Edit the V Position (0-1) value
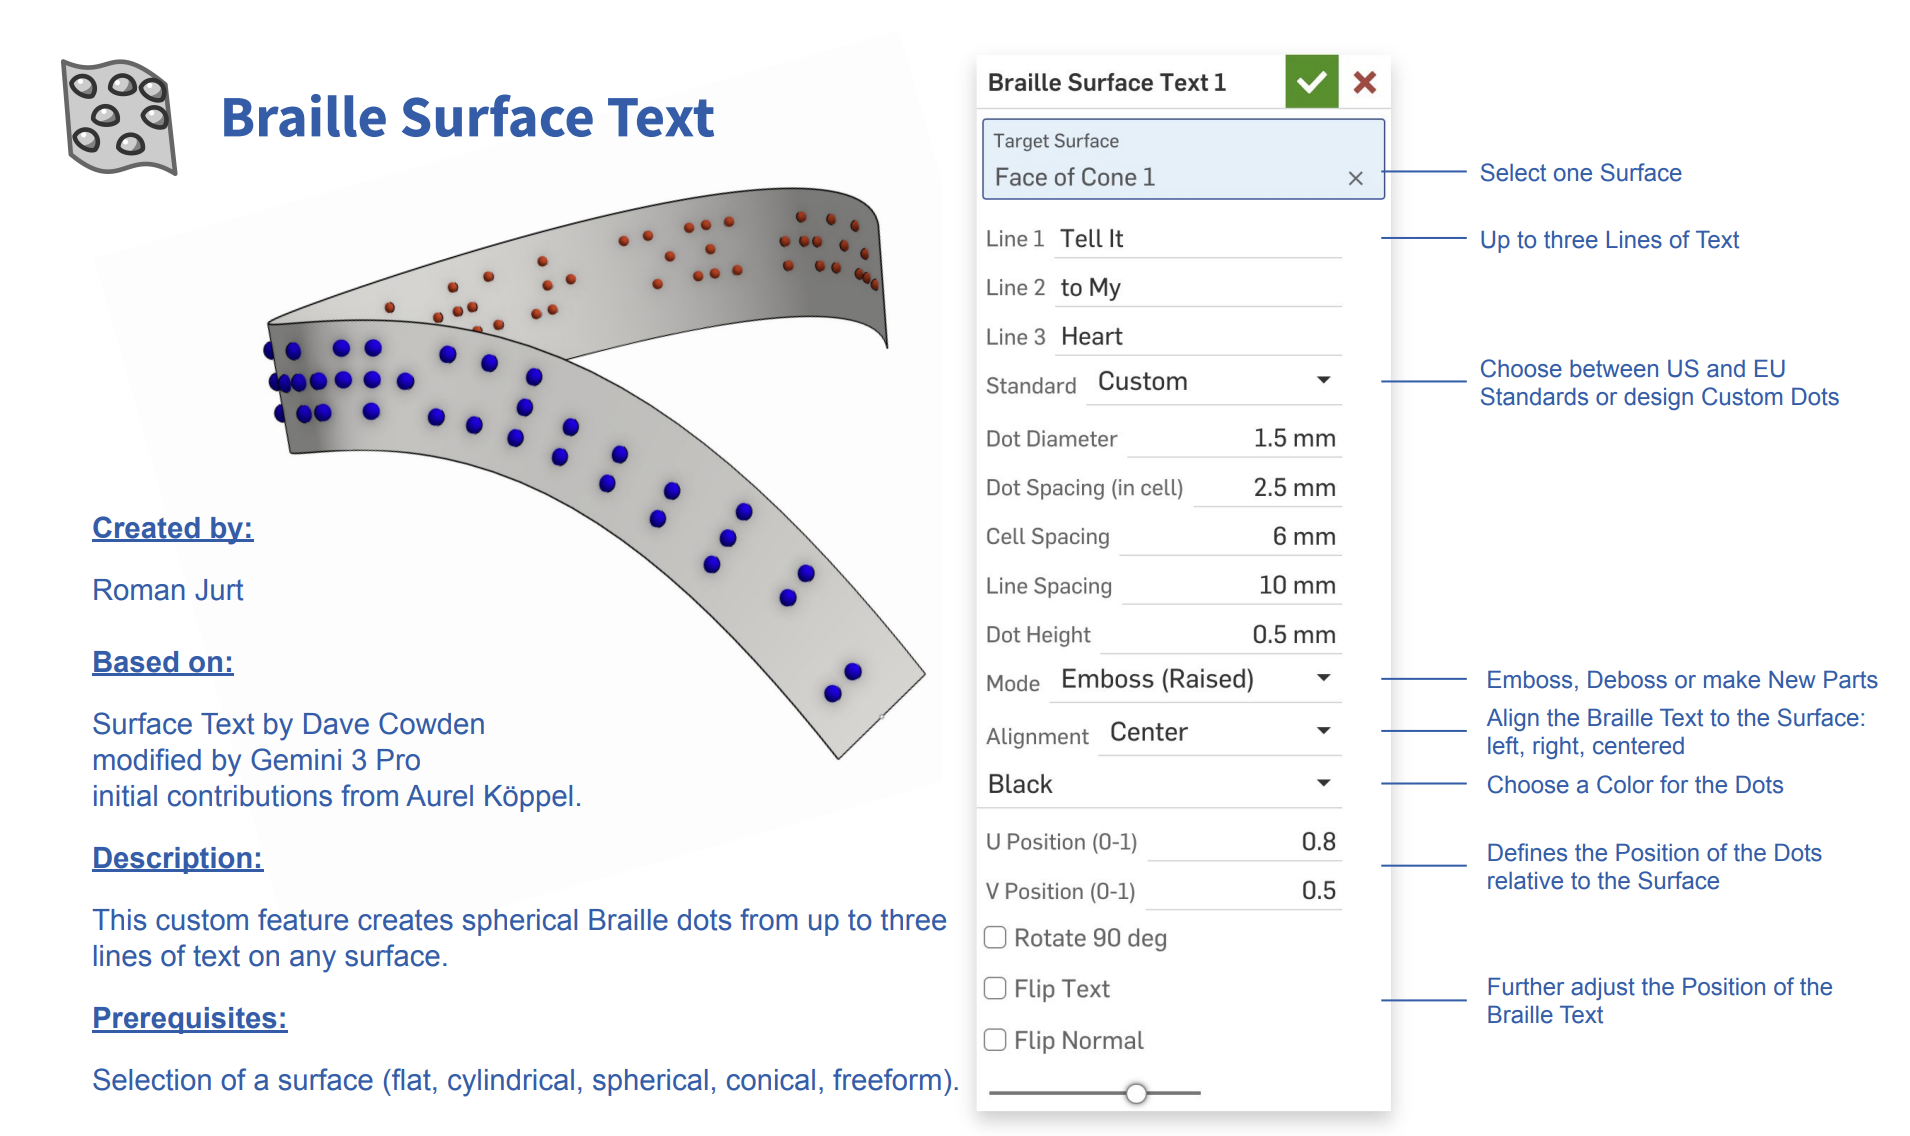This screenshot has height=1136, width=1910. point(1242,891)
